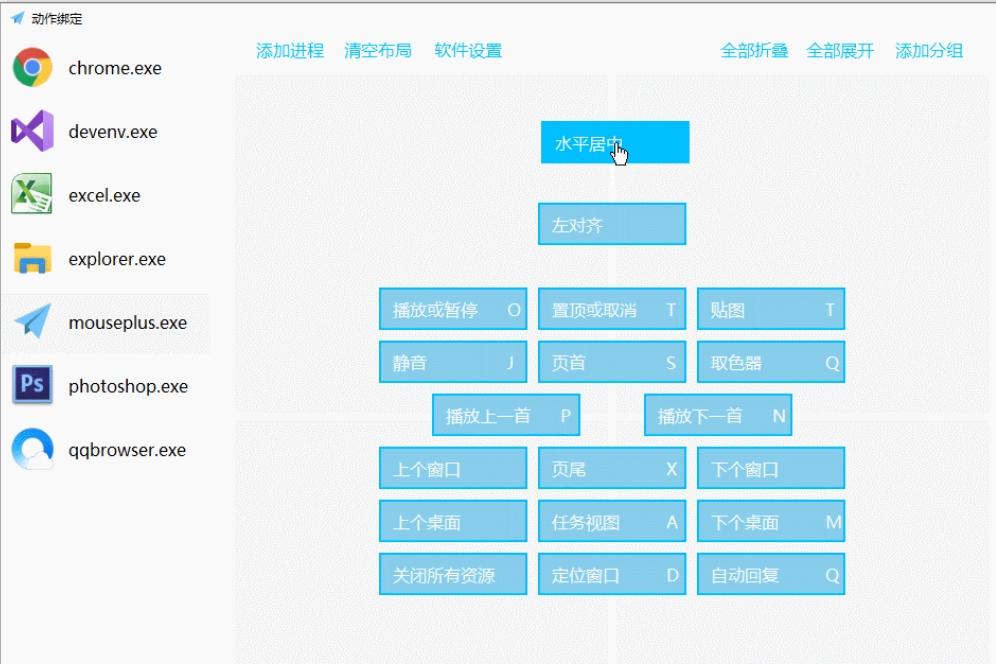Click 添加分组 to add a group
996x664 pixels.
[929, 51]
